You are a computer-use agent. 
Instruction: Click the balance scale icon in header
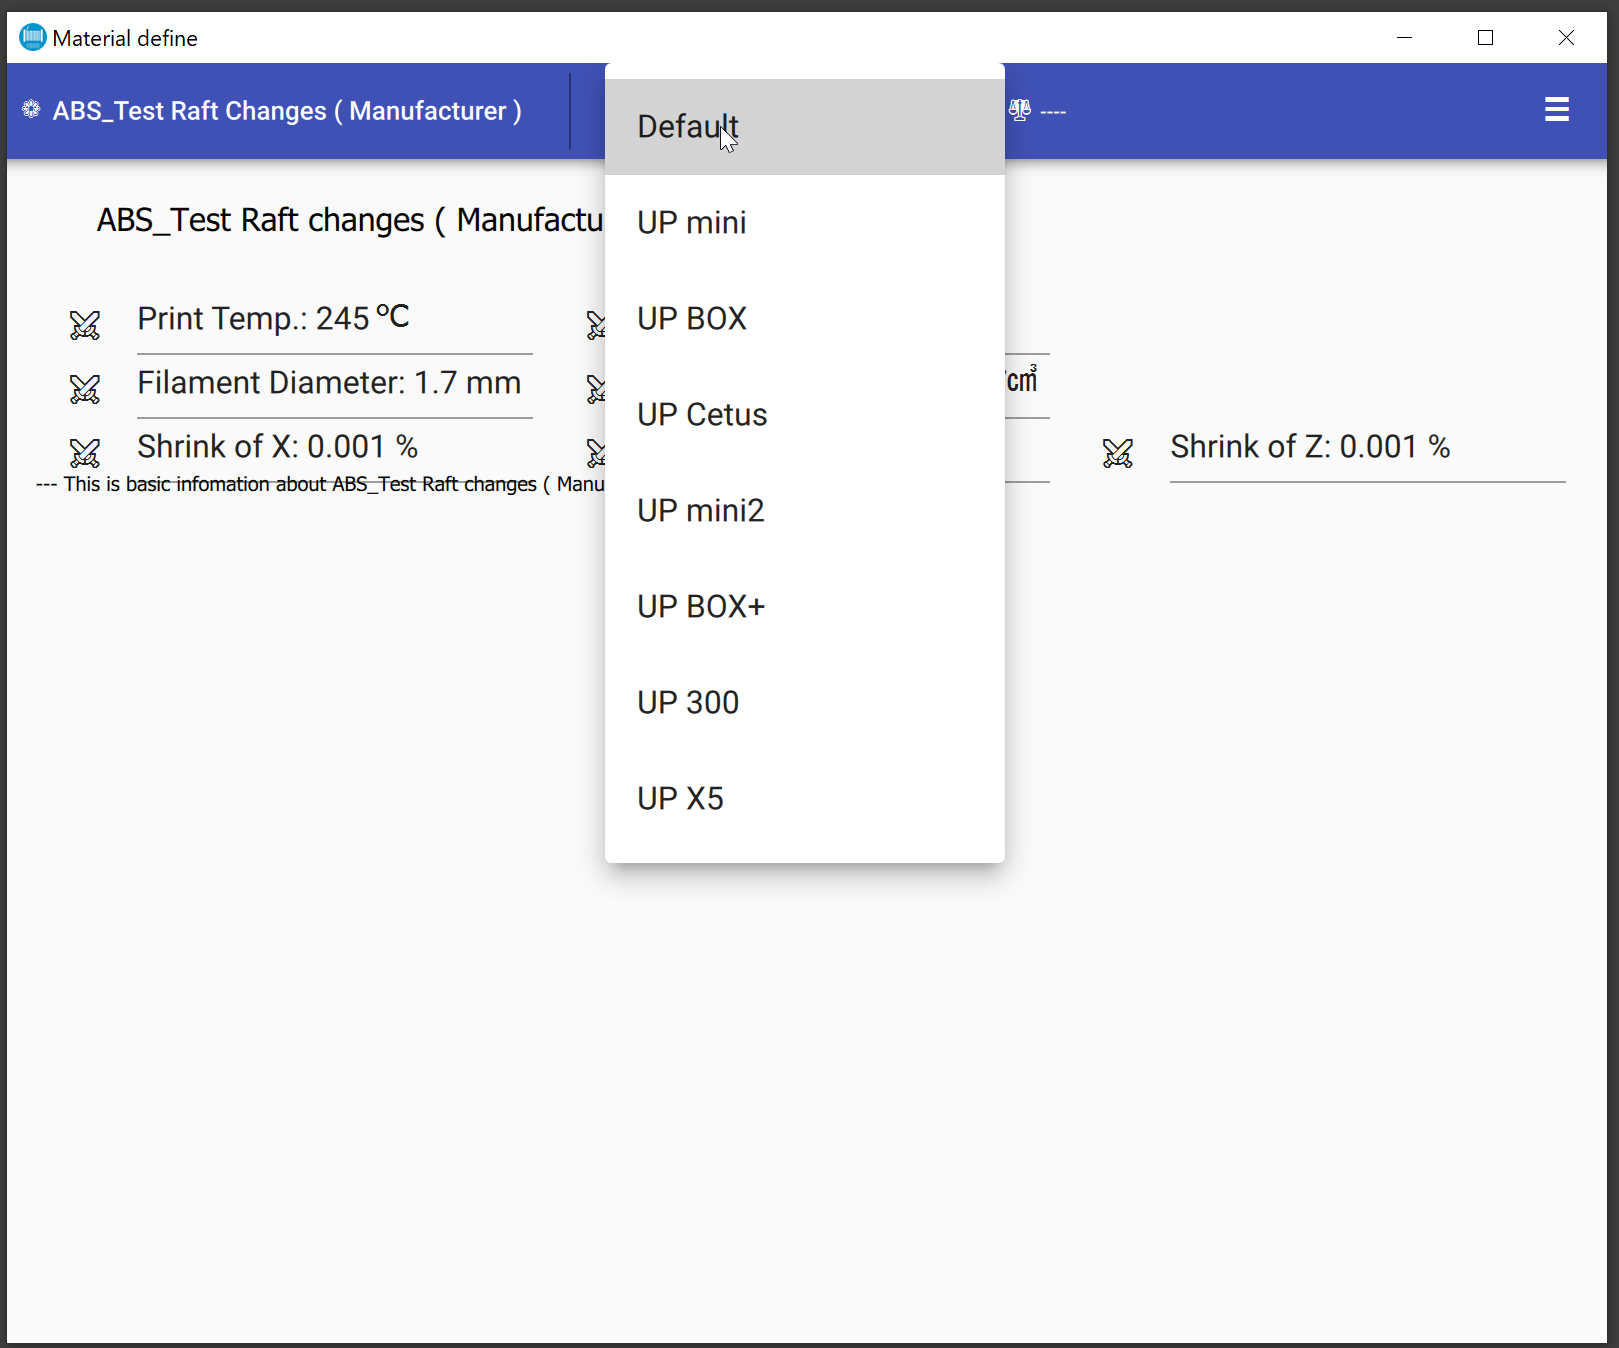pyautogui.click(x=1019, y=110)
